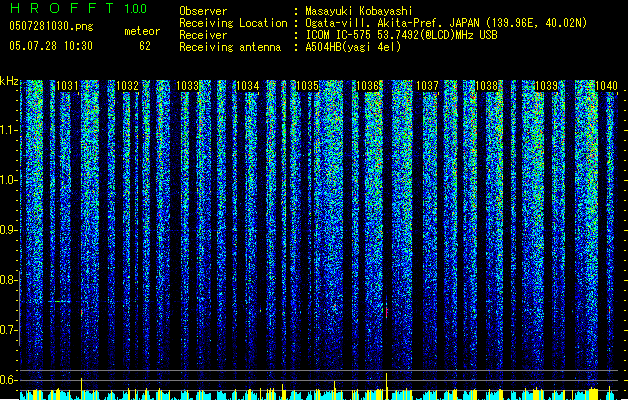Image resolution: width=629 pixels, height=400 pixels.
Task: Click the red meteor echo below the 1036 marker
Action: coord(386,311)
